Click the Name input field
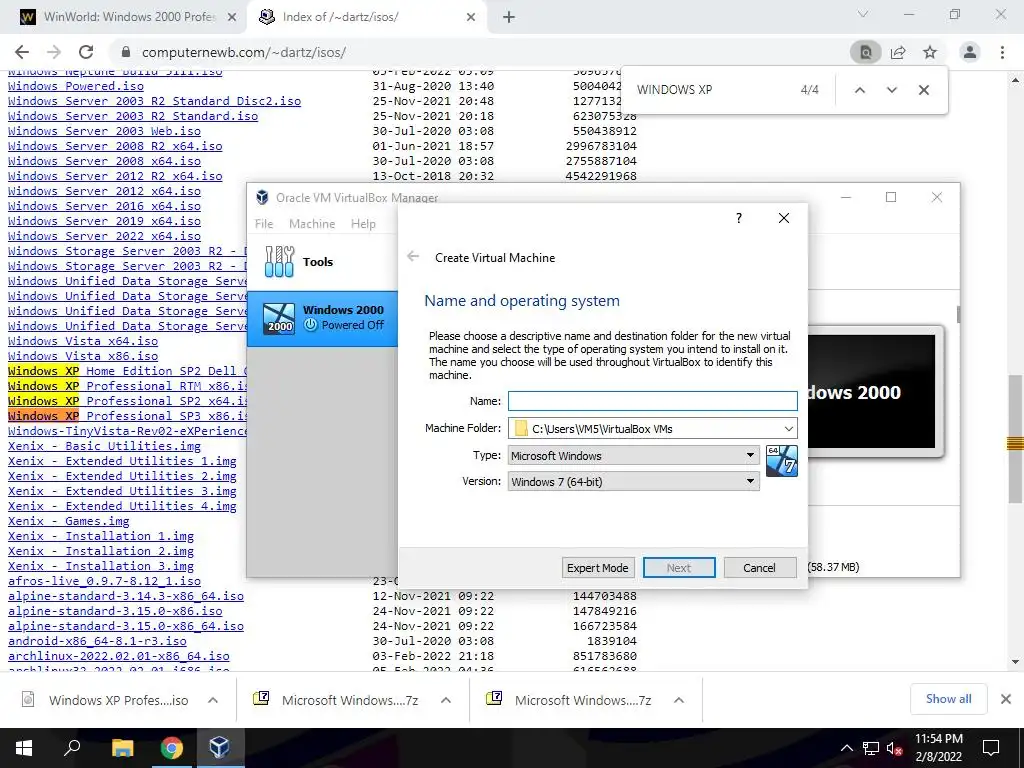Screen dimensions: 1024x768 pos(652,401)
